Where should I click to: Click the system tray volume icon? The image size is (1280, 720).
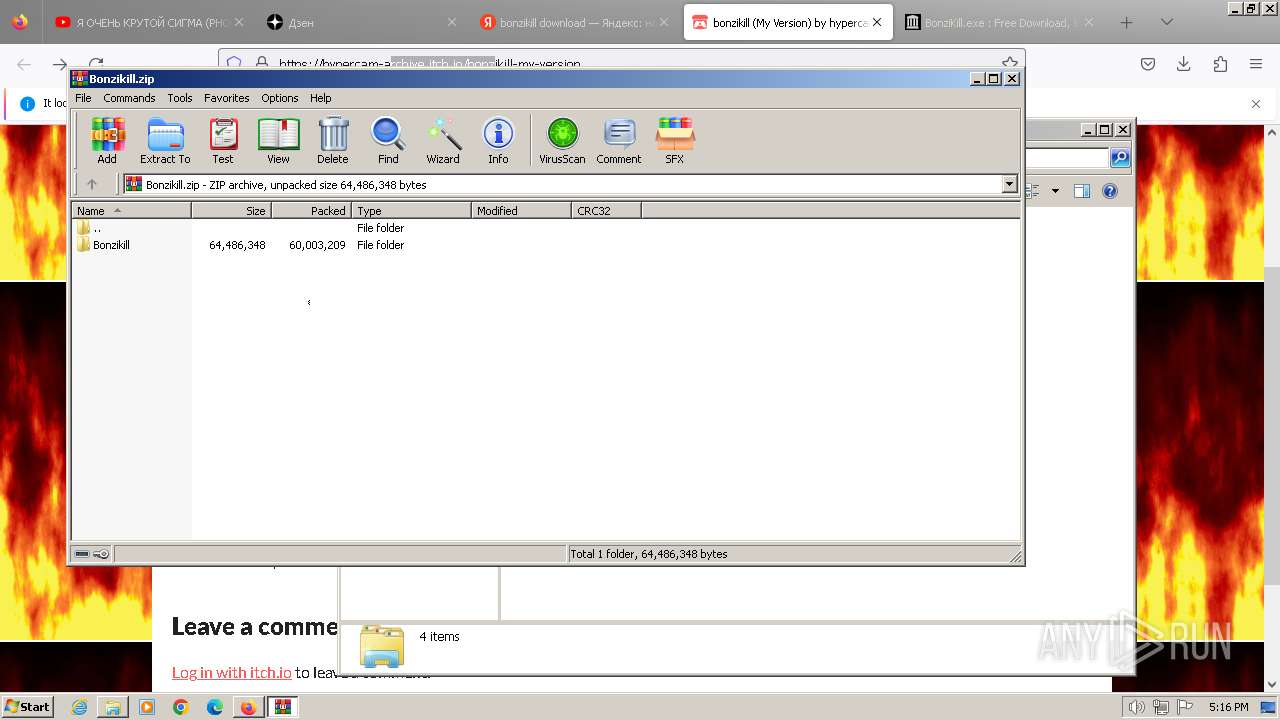1136,707
